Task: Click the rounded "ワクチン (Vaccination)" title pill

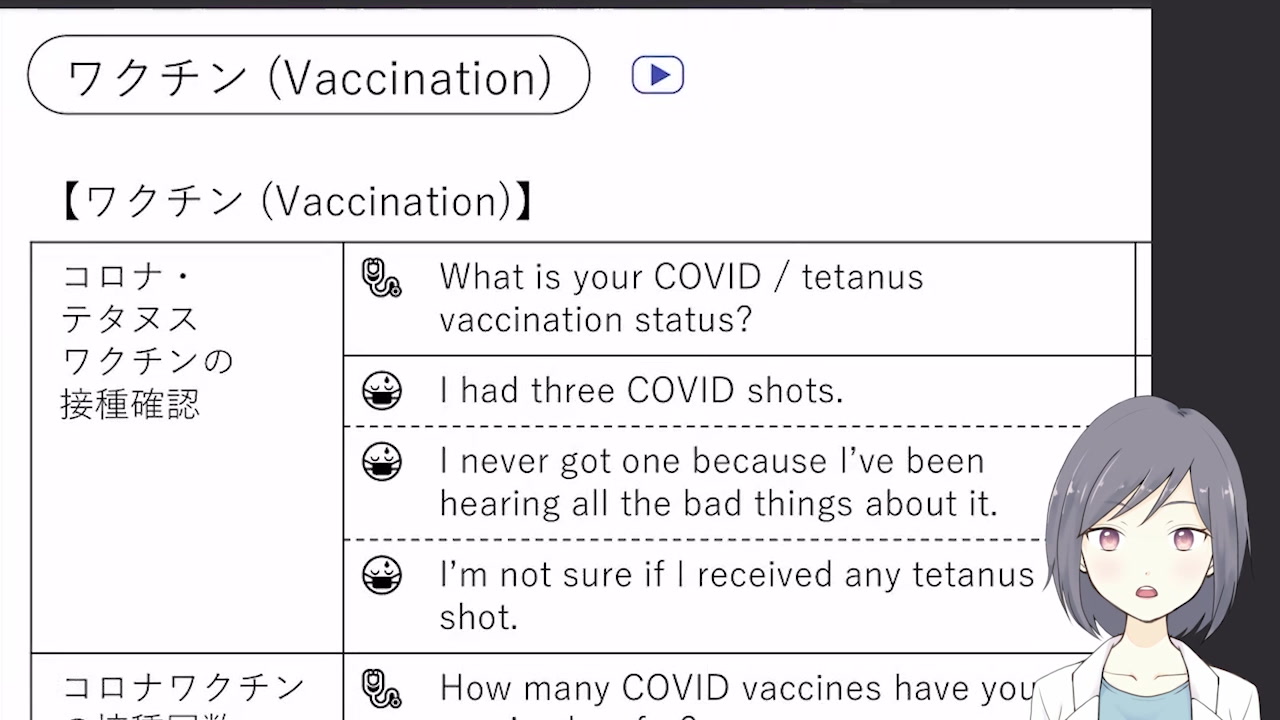Action: pos(308,76)
